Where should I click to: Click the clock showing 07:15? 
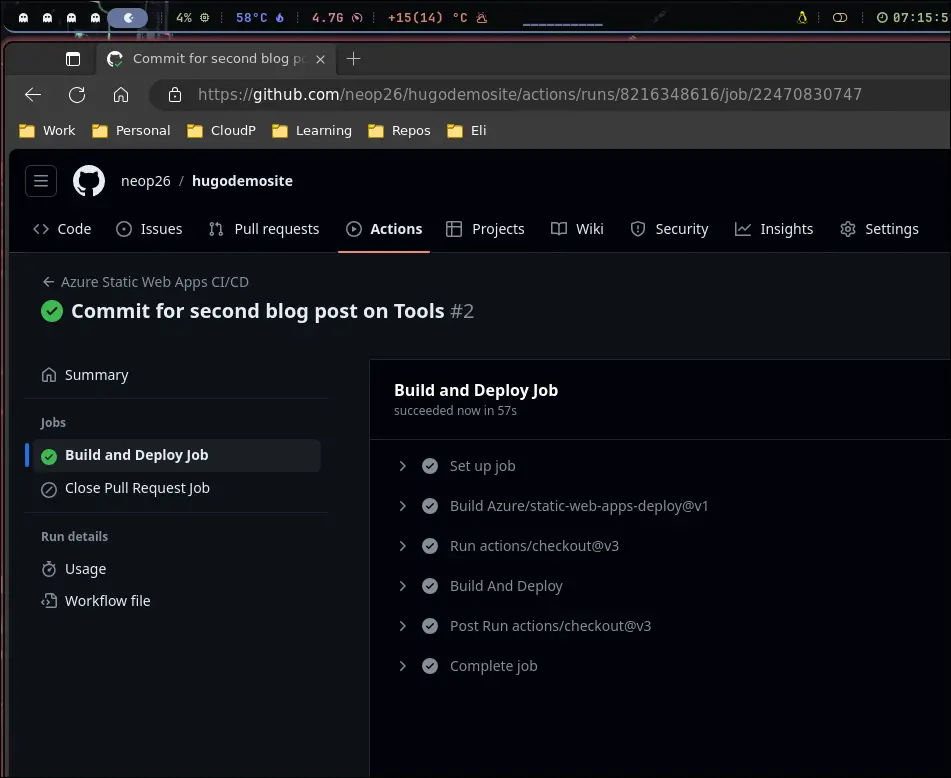click(913, 18)
